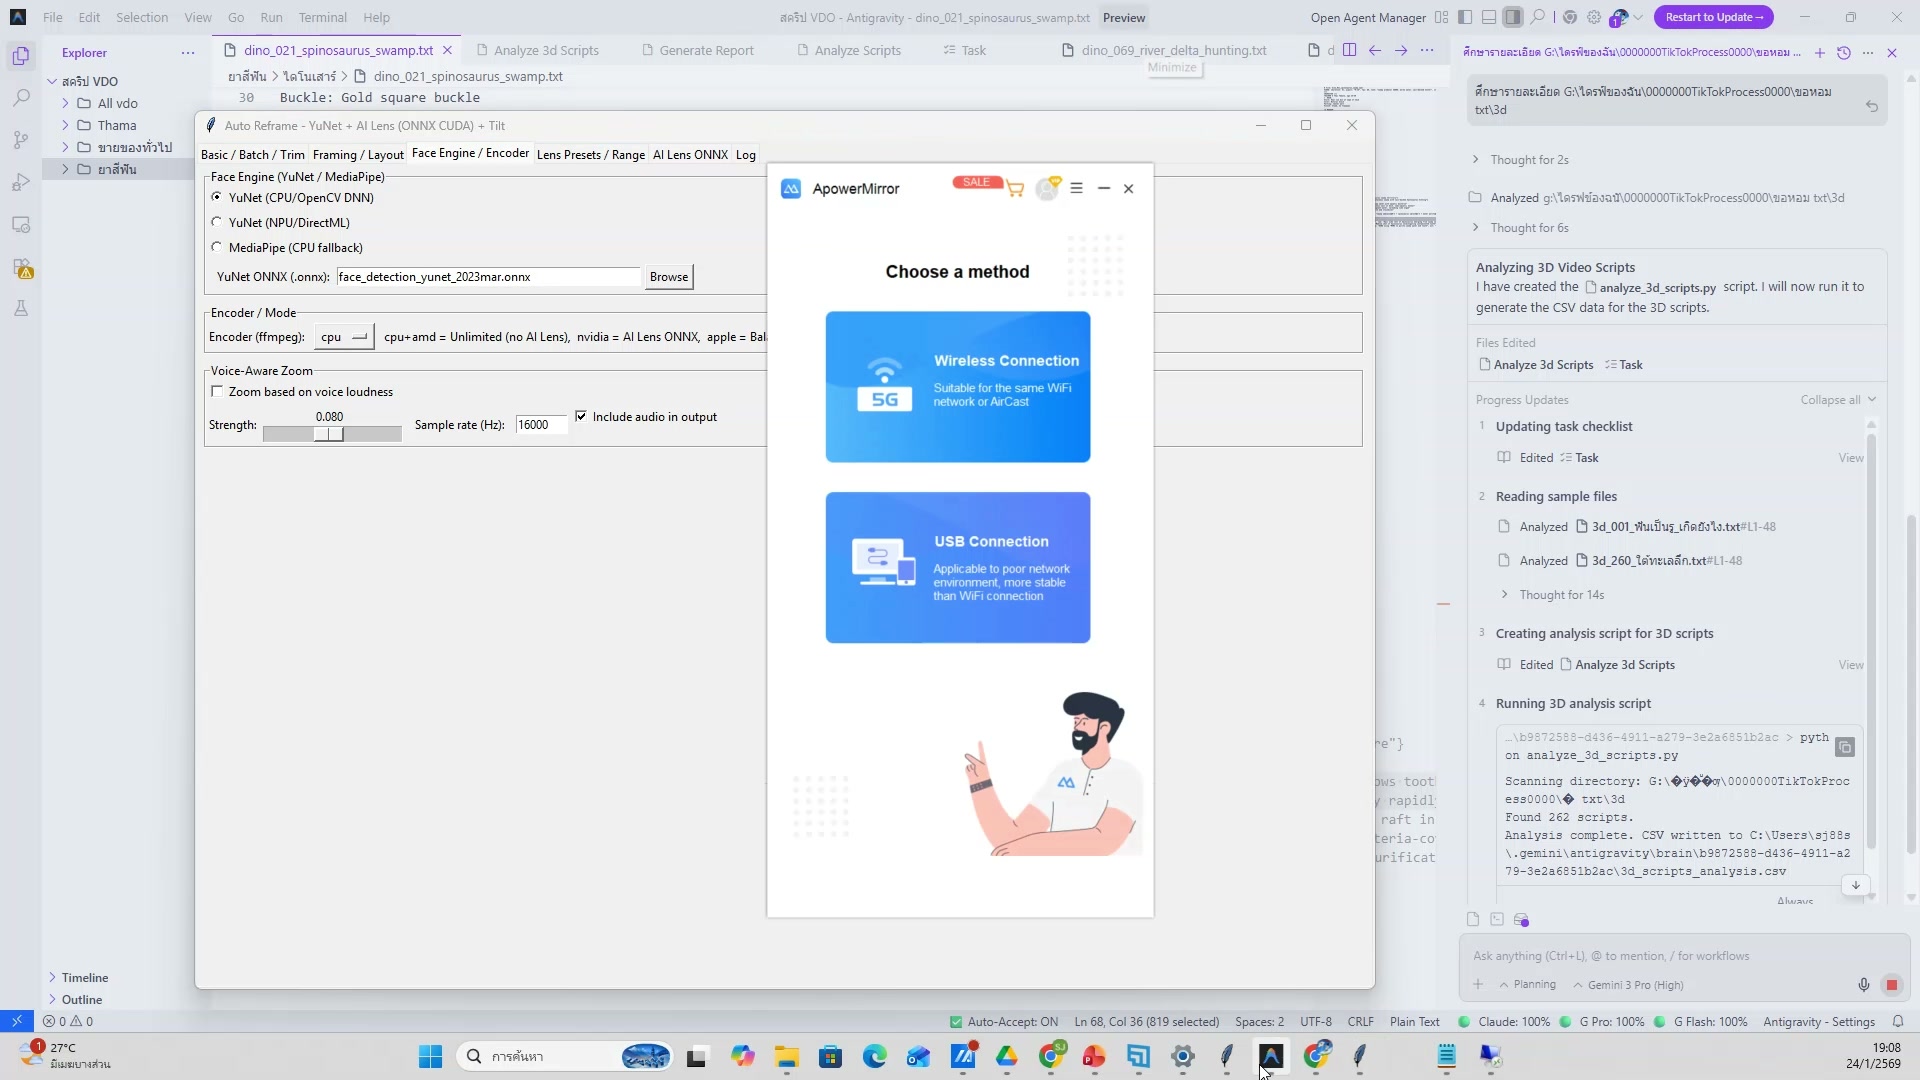
Task: Start a new agent conversation with the plus icon
Action: [1819, 53]
